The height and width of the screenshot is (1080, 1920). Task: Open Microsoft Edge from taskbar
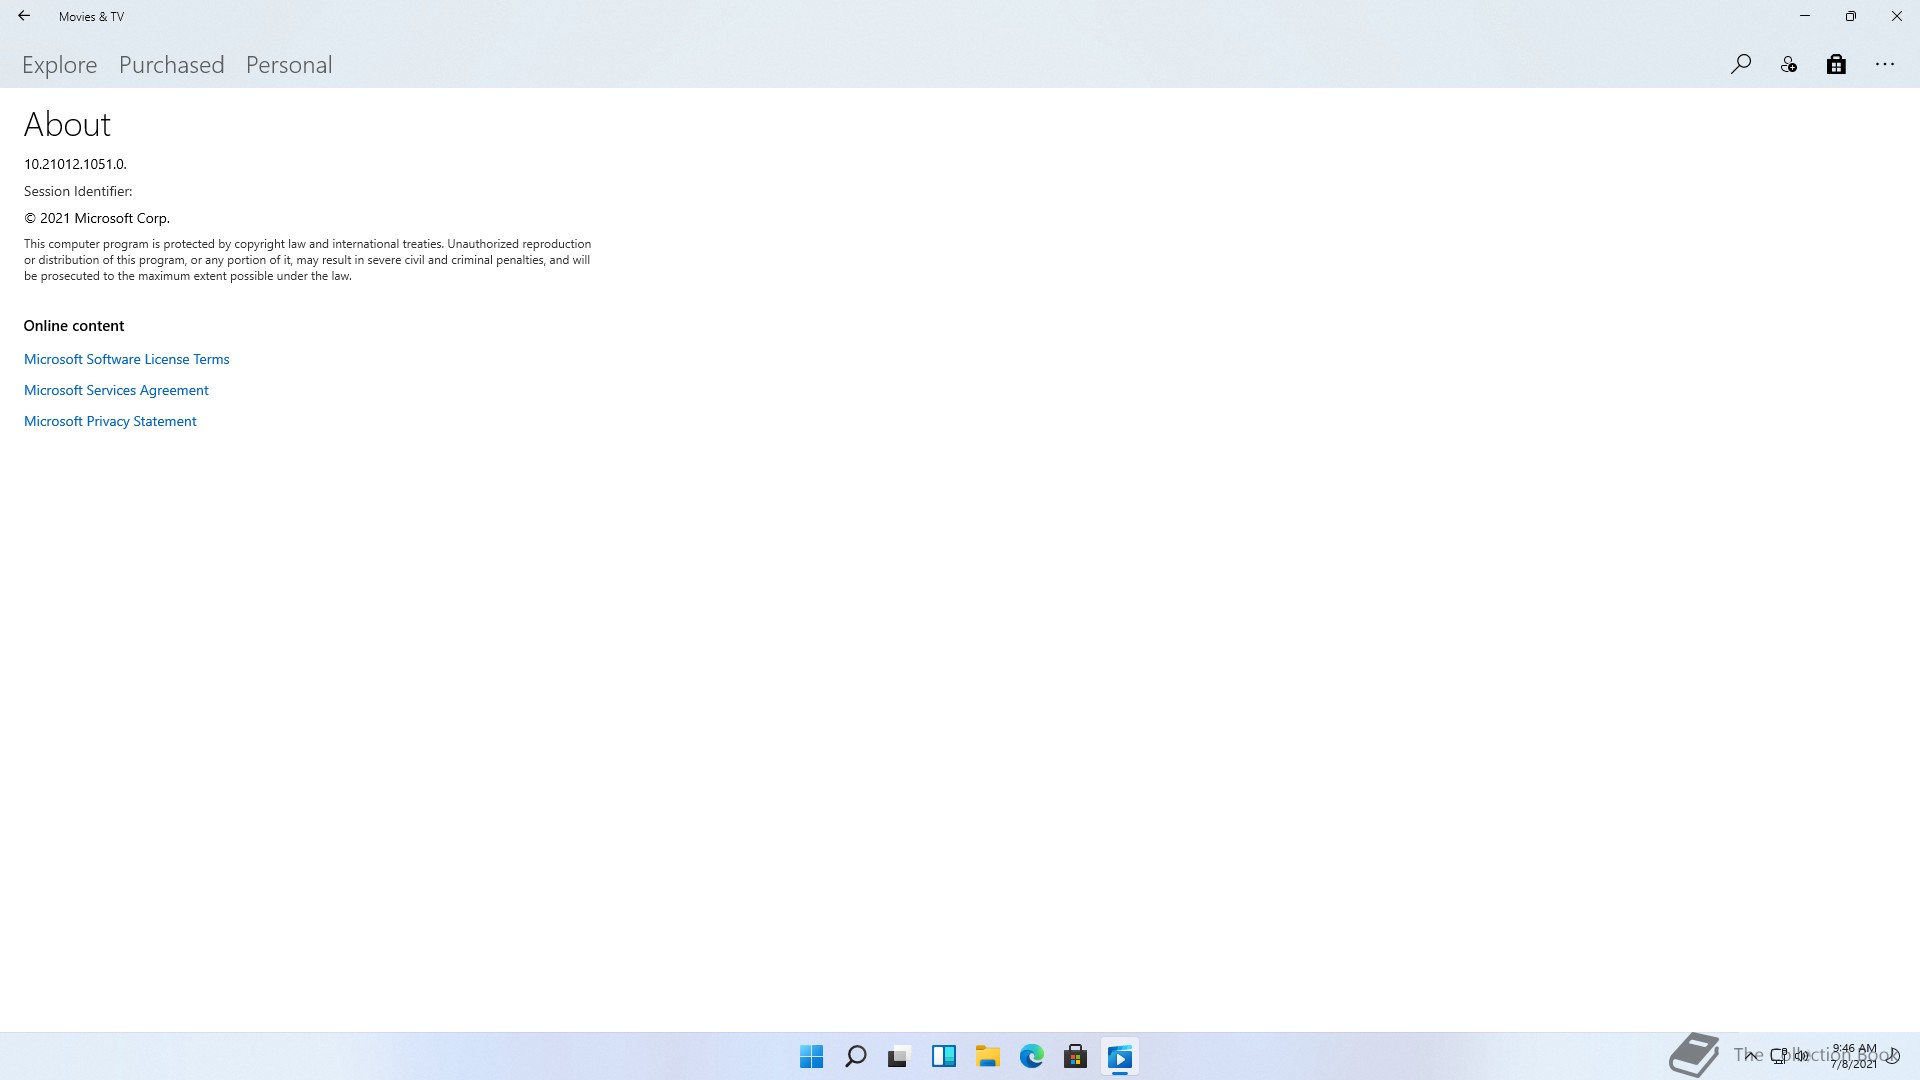click(x=1031, y=1056)
